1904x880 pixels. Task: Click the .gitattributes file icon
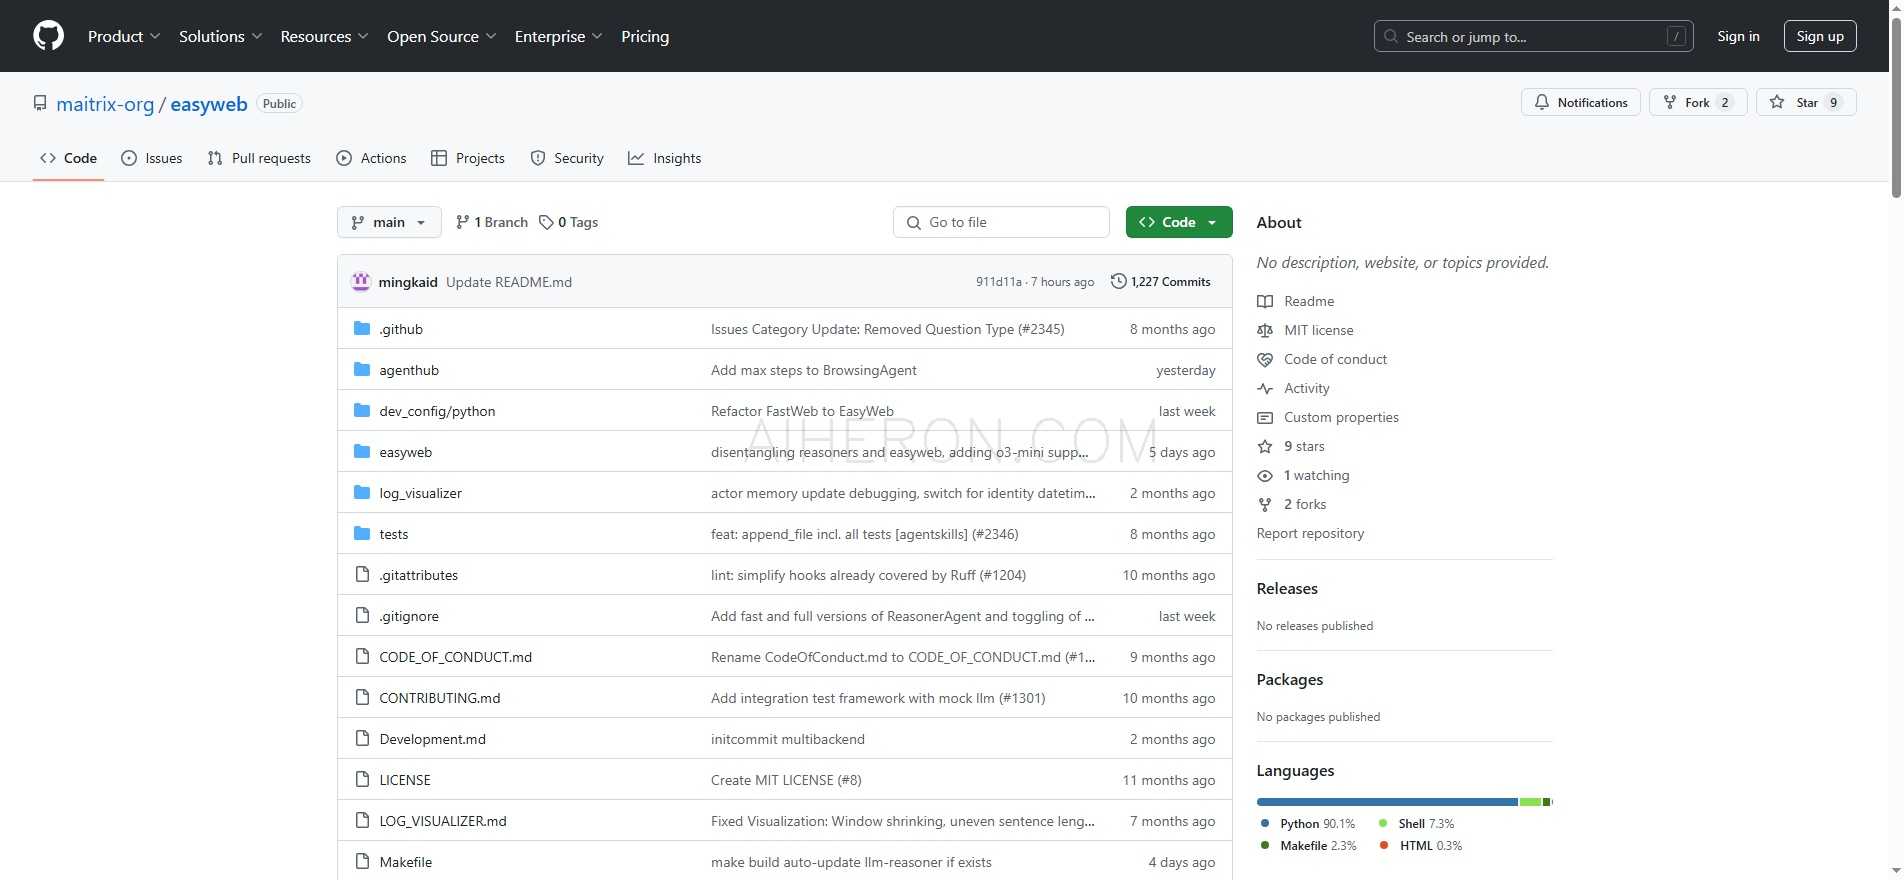pyautogui.click(x=362, y=575)
